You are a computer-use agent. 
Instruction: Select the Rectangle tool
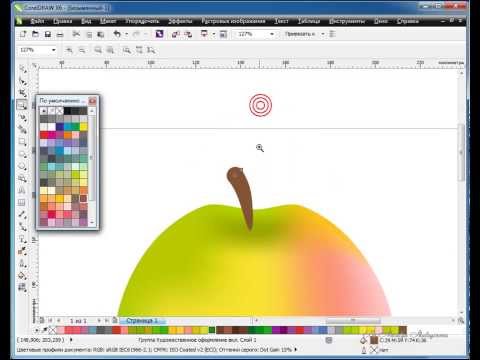pos(22,142)
